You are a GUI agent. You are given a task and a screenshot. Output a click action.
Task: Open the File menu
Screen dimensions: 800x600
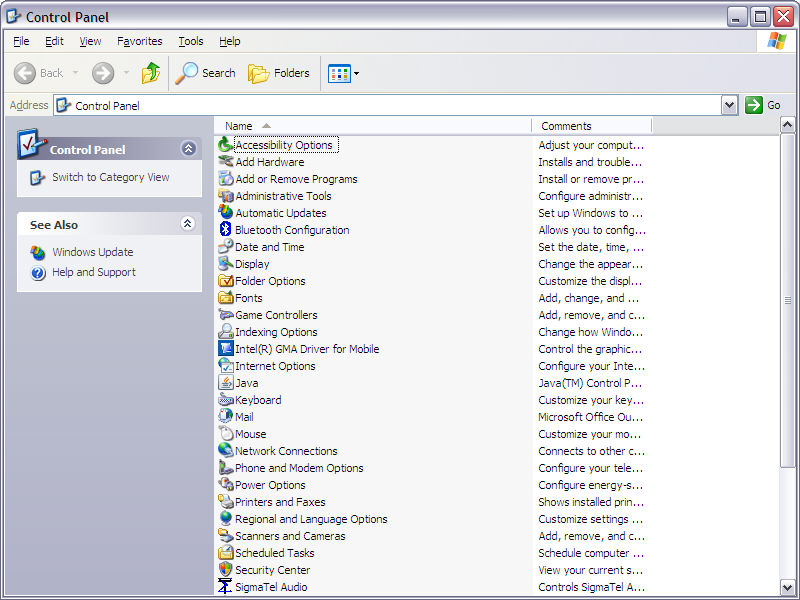tap(21, 41)
